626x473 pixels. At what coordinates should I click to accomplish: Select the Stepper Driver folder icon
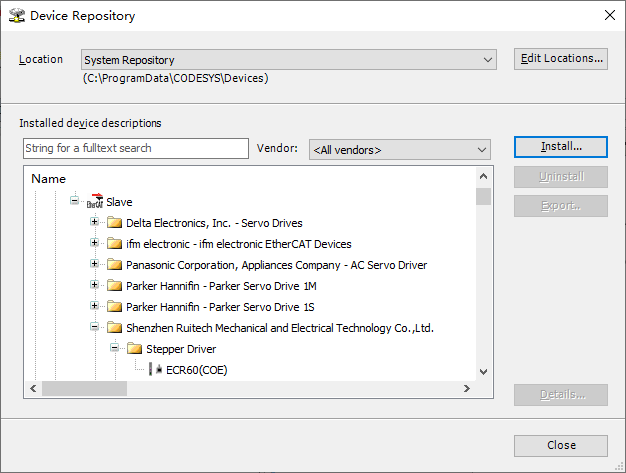click(135, 348)
